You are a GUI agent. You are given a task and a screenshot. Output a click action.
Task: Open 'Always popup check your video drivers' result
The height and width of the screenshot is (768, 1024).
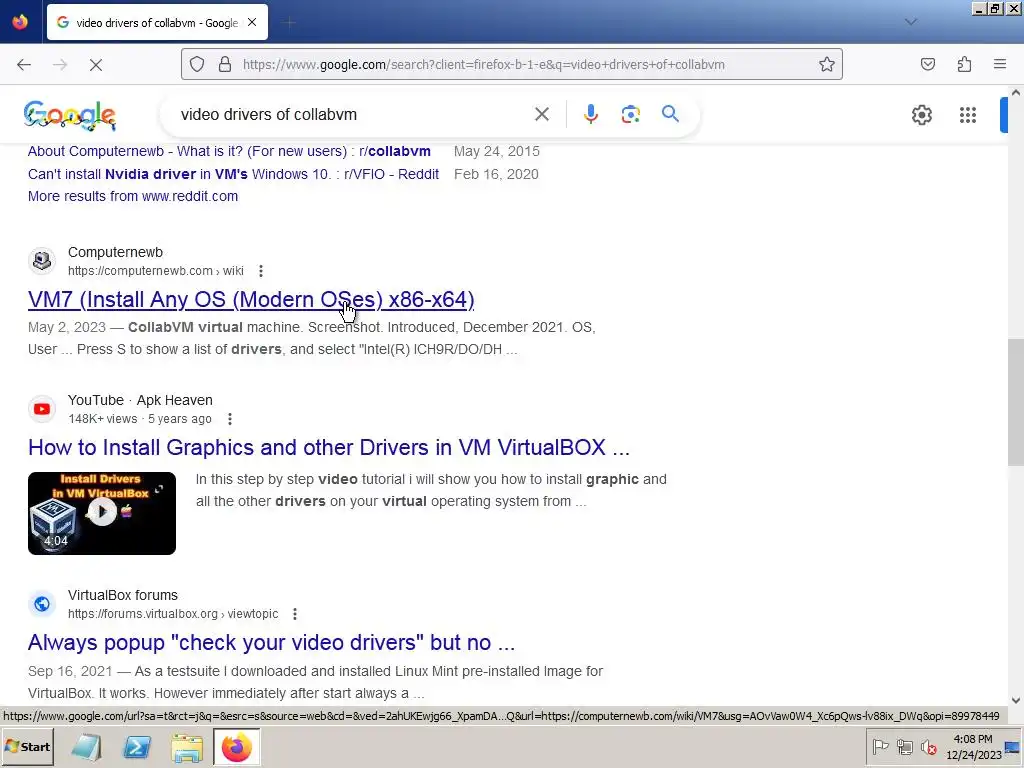271,643
